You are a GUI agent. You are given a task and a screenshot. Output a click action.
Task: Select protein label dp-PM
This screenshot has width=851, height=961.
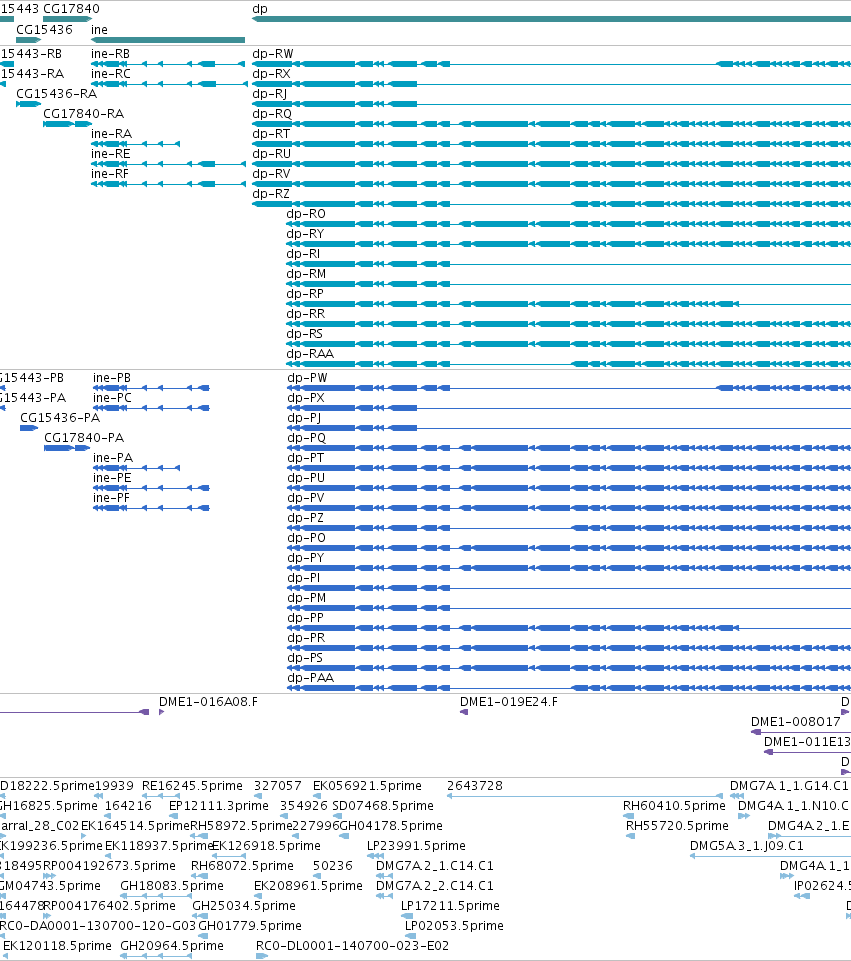(307, 598)
